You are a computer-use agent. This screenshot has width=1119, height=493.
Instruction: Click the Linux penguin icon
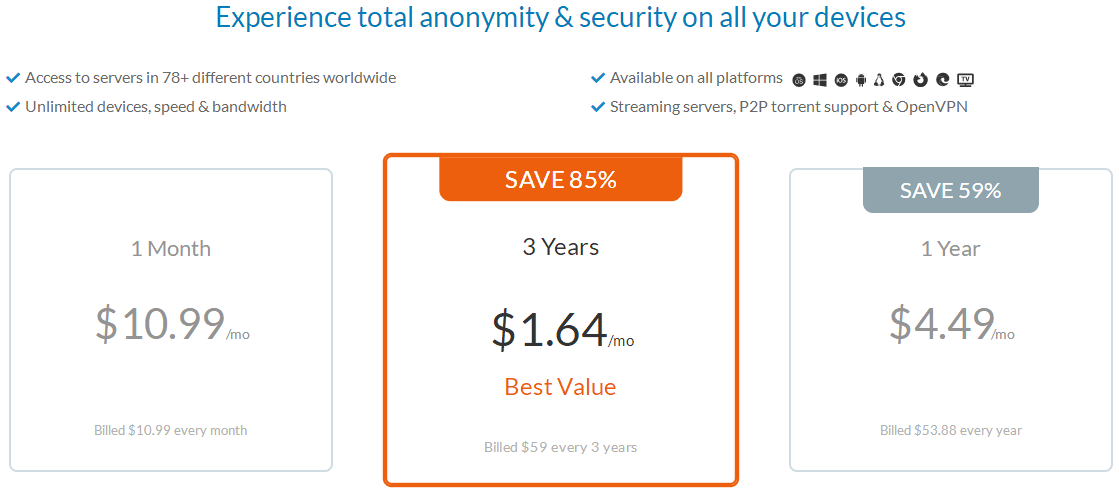point(879,80)
